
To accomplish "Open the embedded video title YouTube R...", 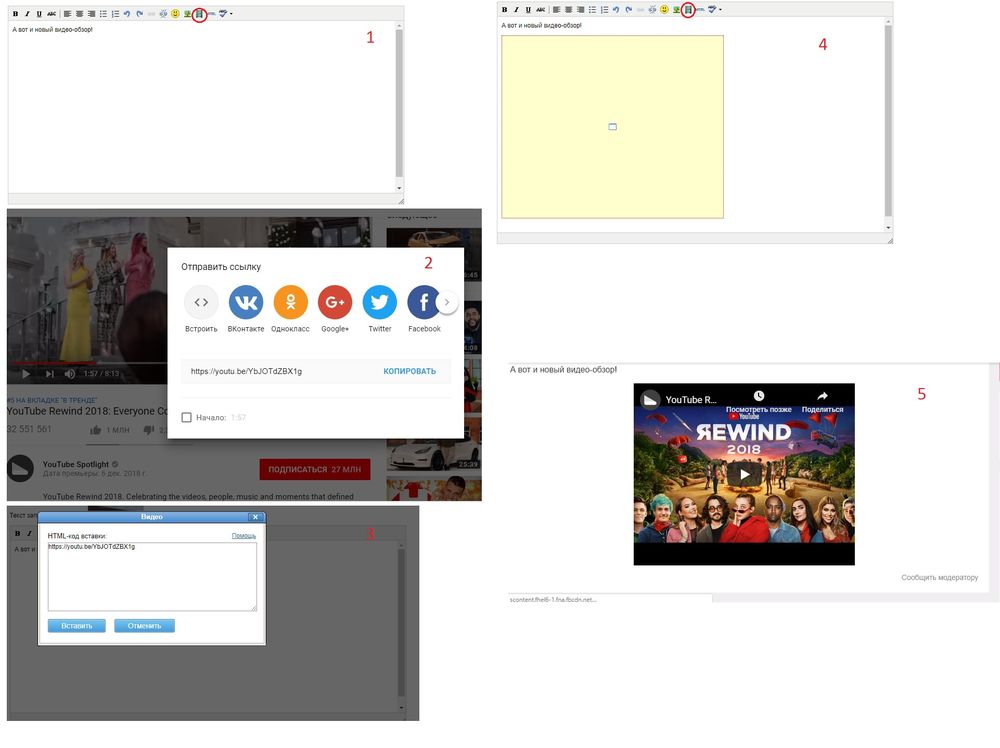I will coord(691,400).
